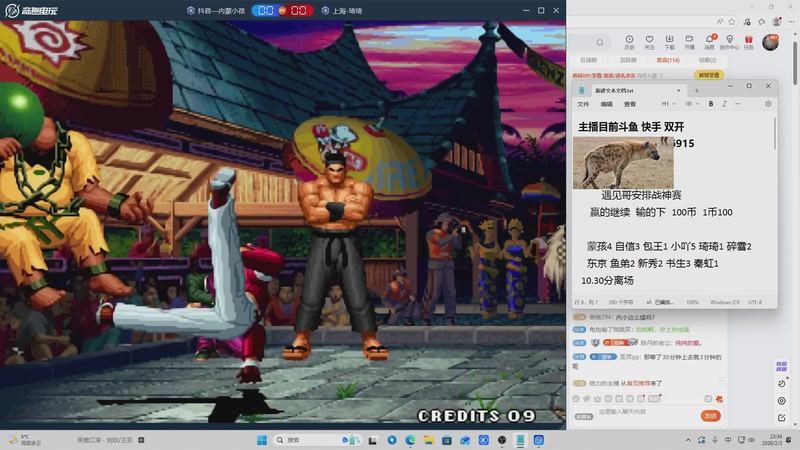The height and width of the screenshot is (450, 800).
Task: Click the user avatar in the page header
Action: click(770, 42)
